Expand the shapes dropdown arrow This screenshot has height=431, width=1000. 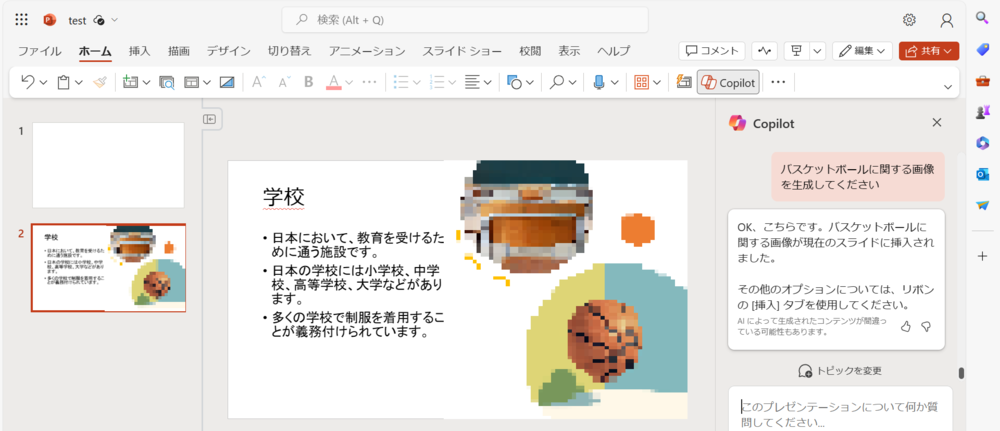529,82
